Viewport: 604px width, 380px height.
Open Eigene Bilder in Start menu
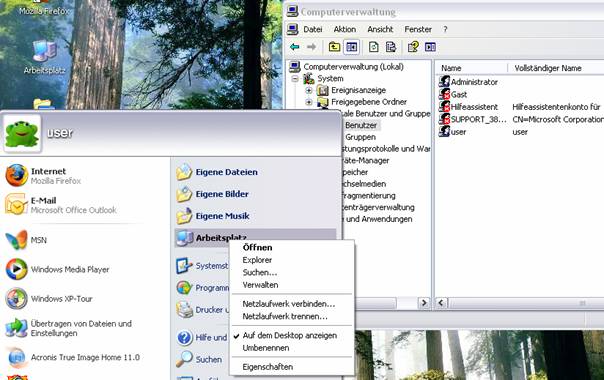[212, 194]
